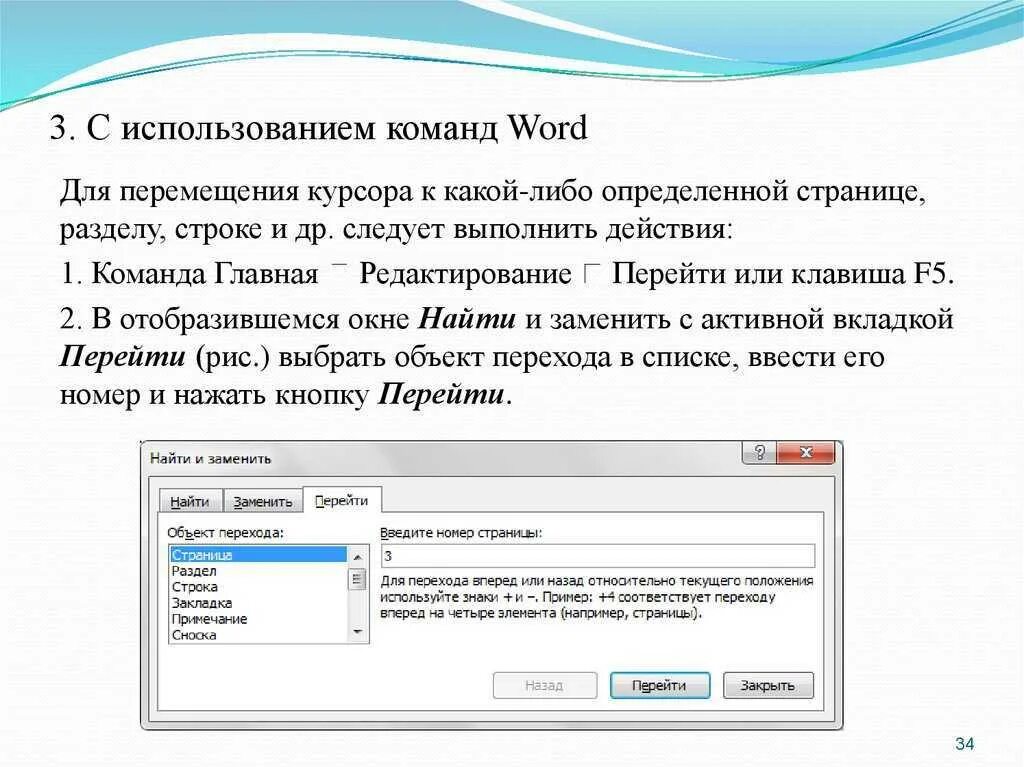Click the Перейти button
Image resolution: width=1024 pixels, height=767 pixels.
[x=660, y=685]
